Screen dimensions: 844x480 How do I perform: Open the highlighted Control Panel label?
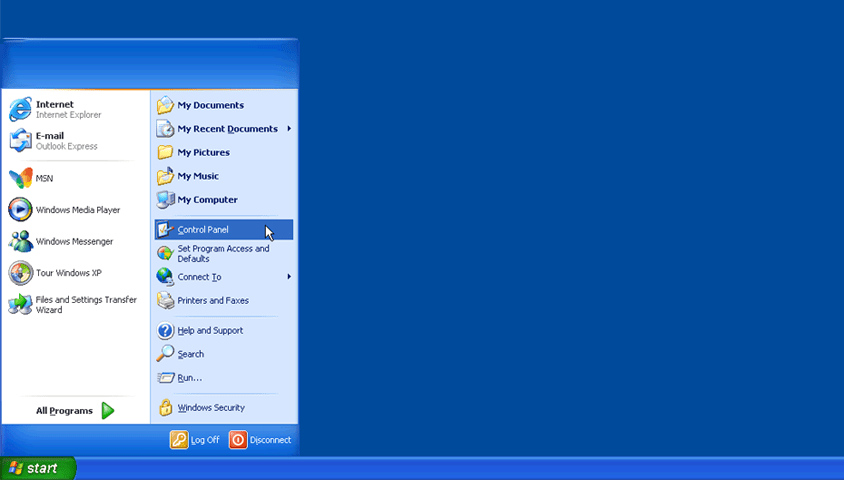pos(203,230)
